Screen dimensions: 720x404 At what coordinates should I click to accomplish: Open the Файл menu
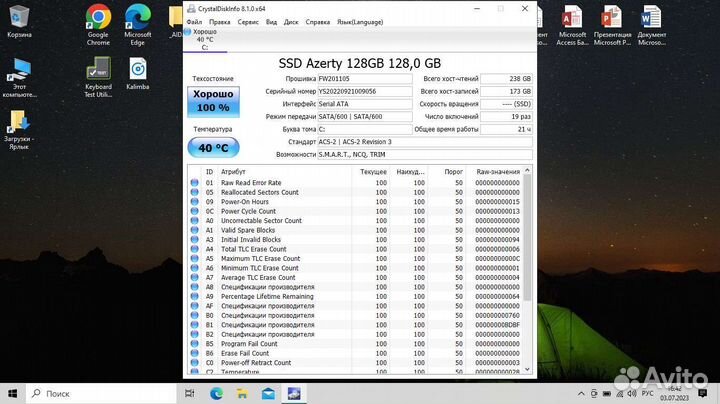tap(194, 22)
